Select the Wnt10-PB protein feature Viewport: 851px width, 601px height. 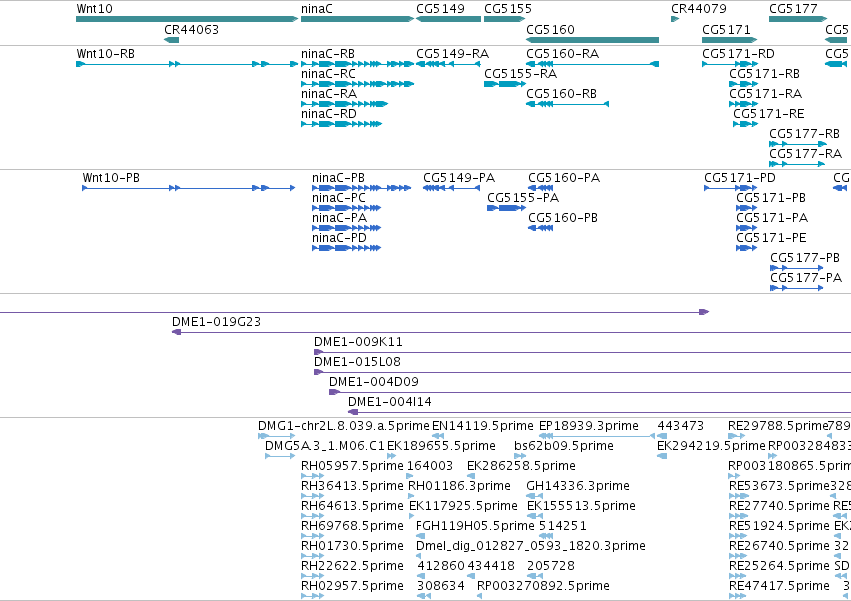[189, 188]
